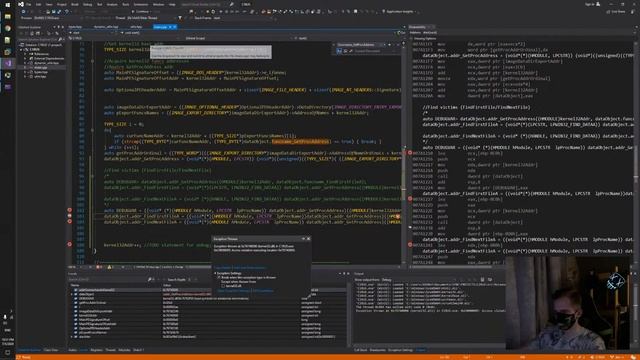640x360 pixels.
Task: Toggle breakpoint on the DEBUGVAR line
Action: (69, 210)
